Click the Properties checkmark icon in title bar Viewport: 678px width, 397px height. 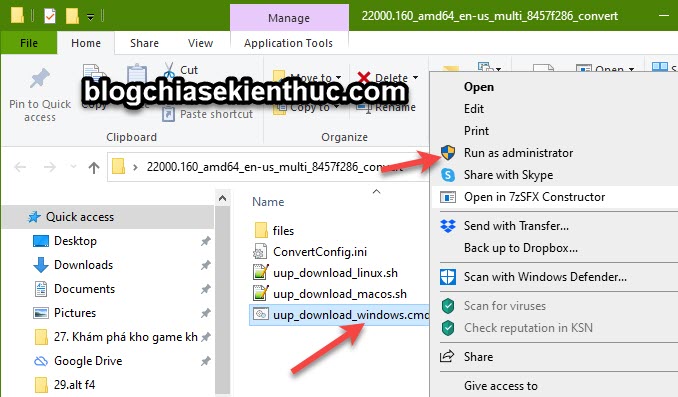50,16
